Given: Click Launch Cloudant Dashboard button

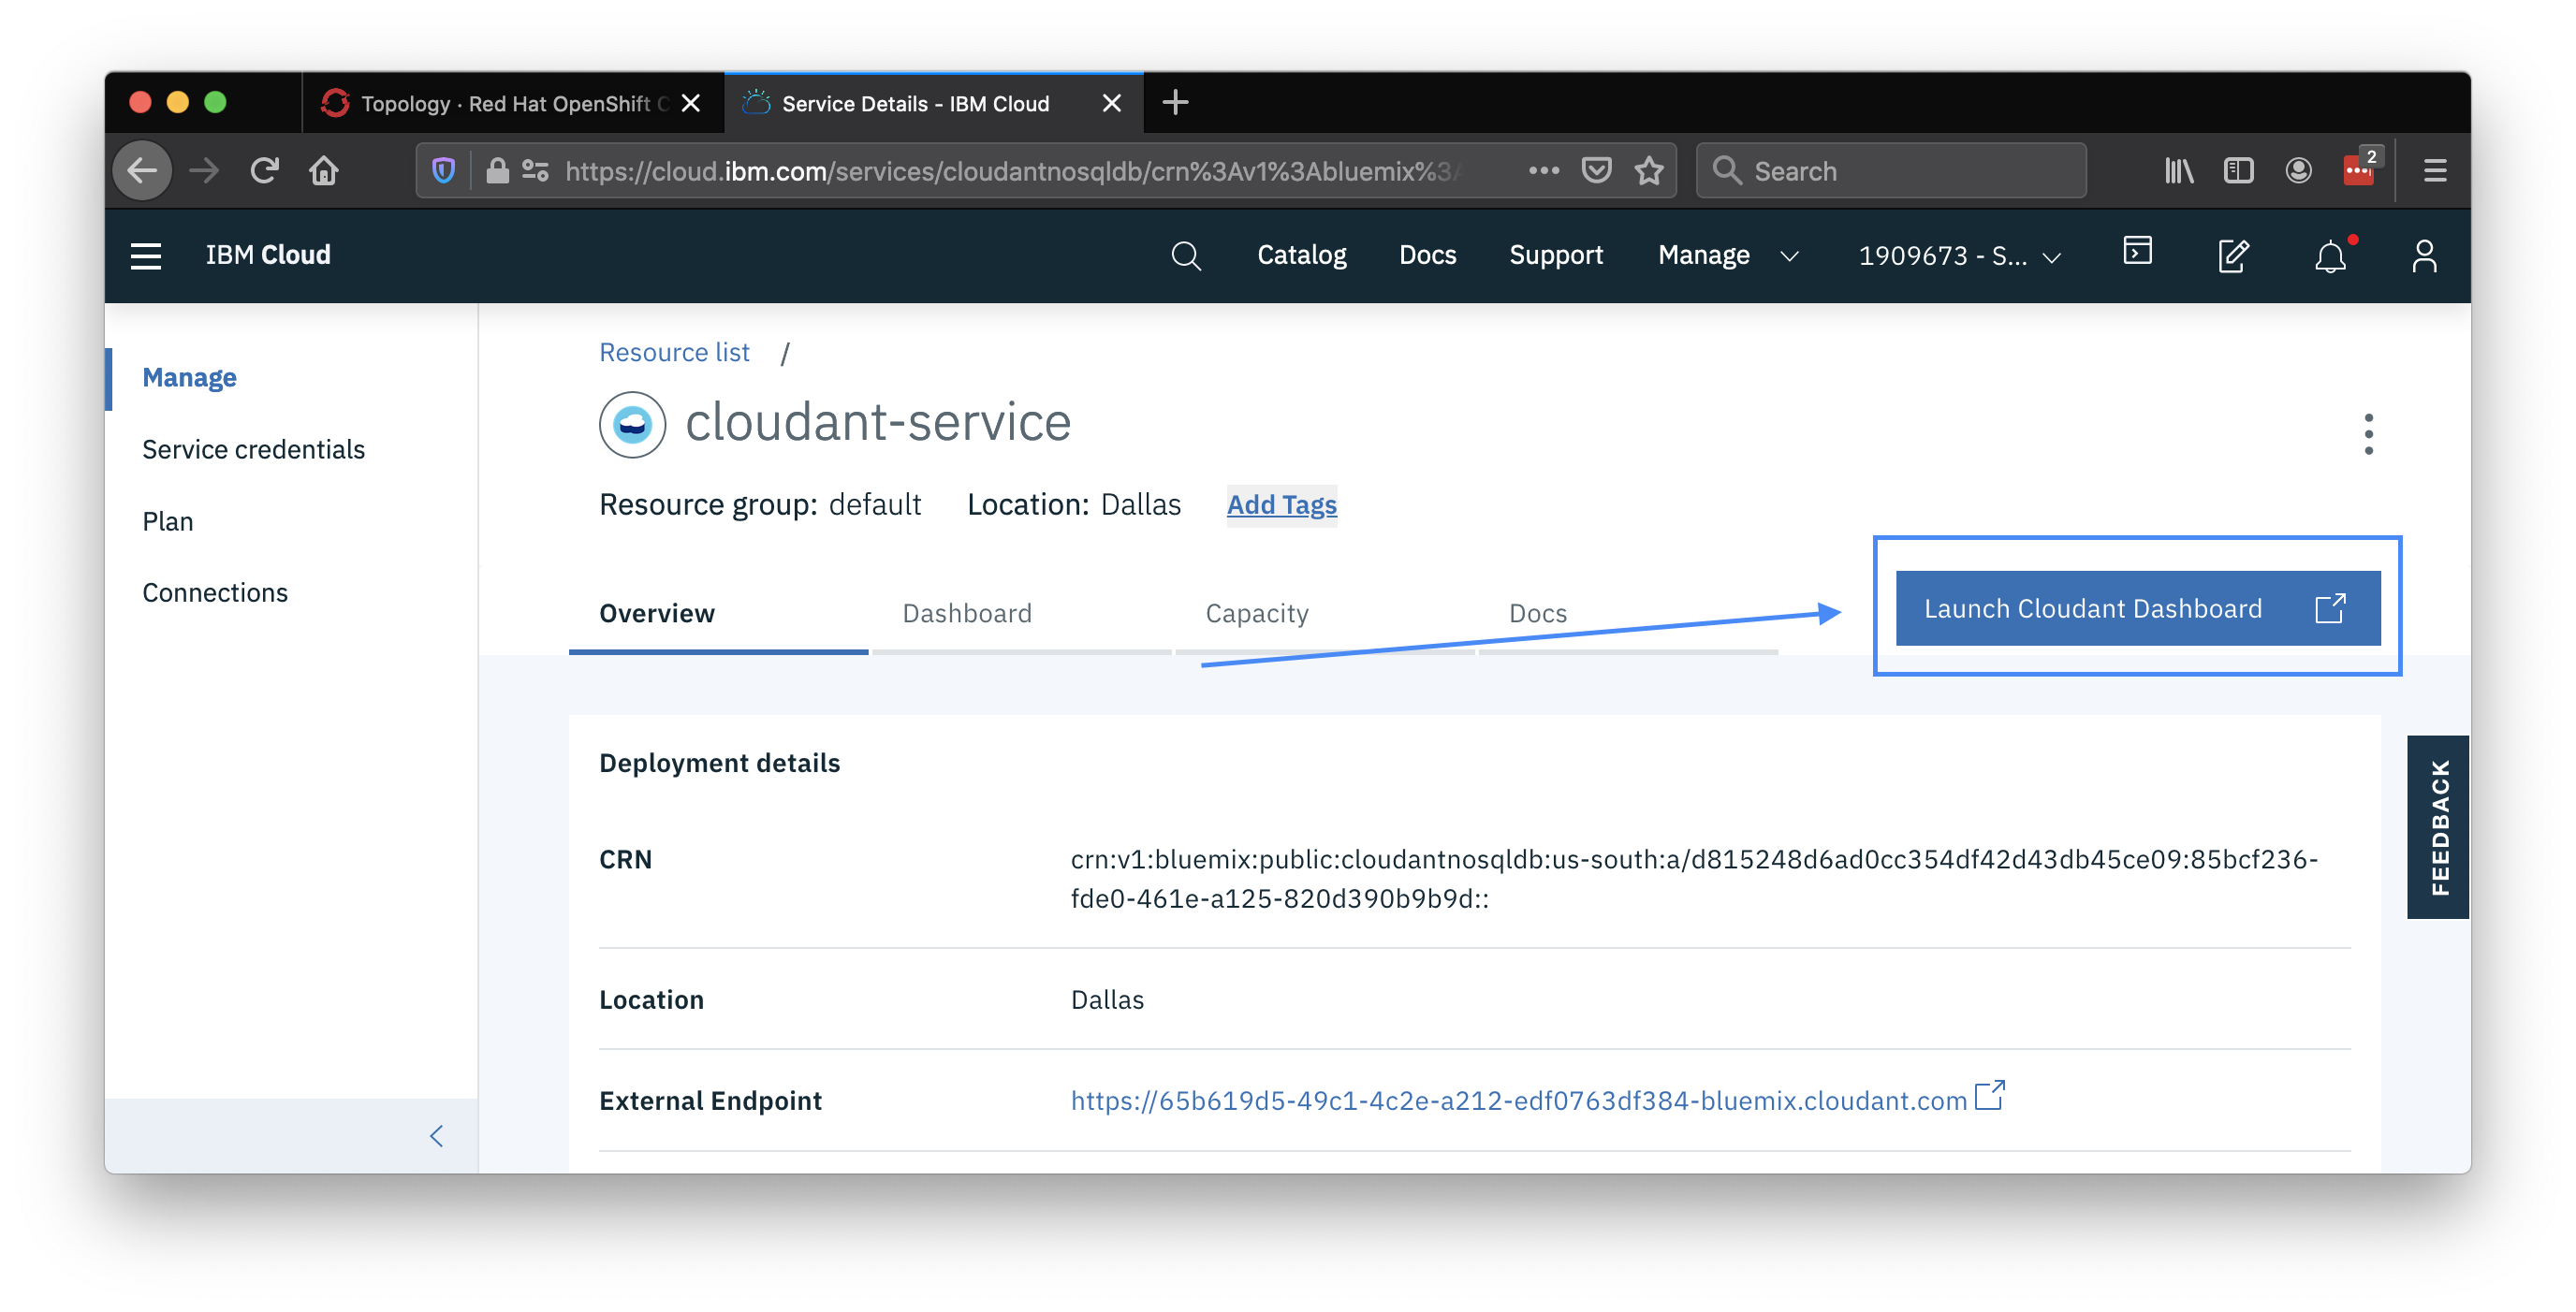Looking at the screenshot, I should pyautogui.click(x=2137, y=608).
